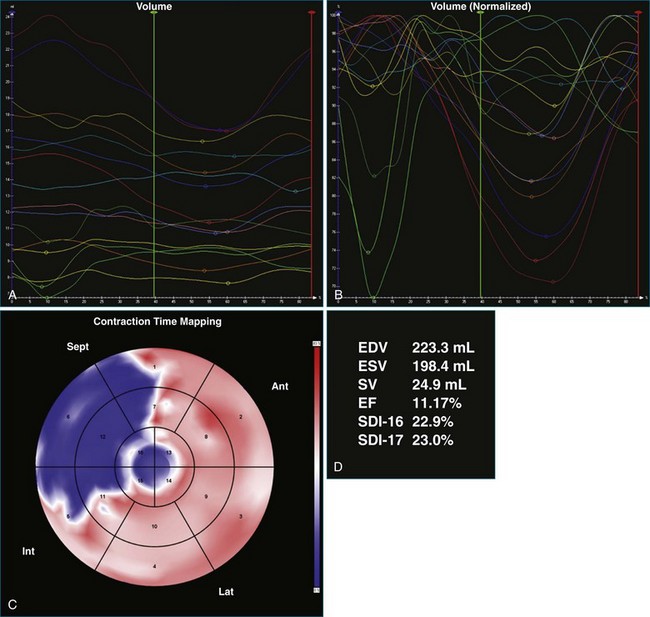
Task: Select apical segment 13 on the bullseye
Action: tap(168, 453)
